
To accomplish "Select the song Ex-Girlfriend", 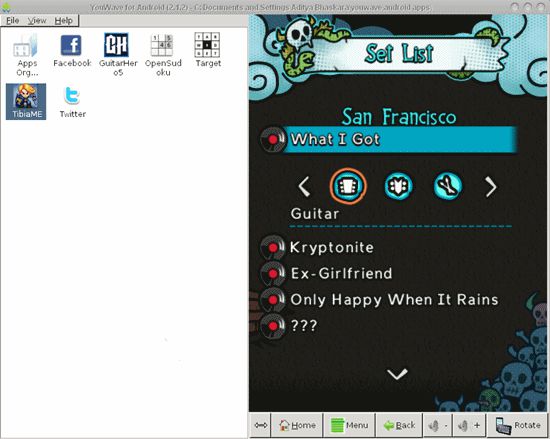I will (341, 273).
